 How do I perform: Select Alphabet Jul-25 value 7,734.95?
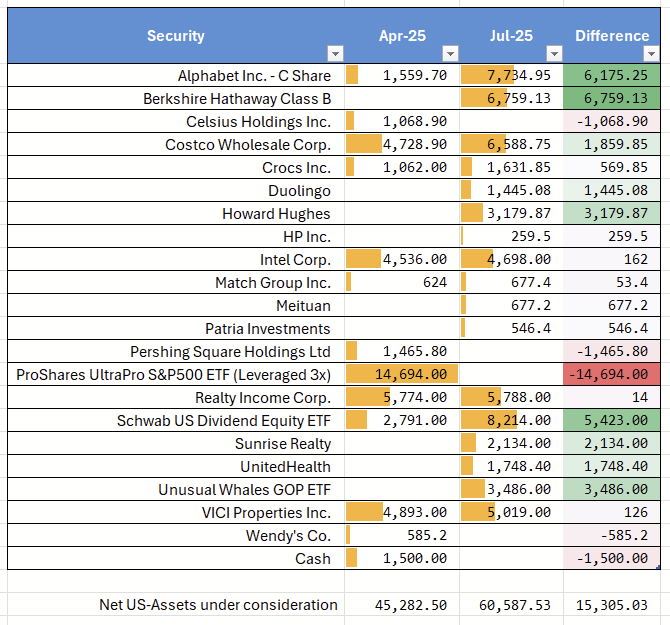[511, 76]
